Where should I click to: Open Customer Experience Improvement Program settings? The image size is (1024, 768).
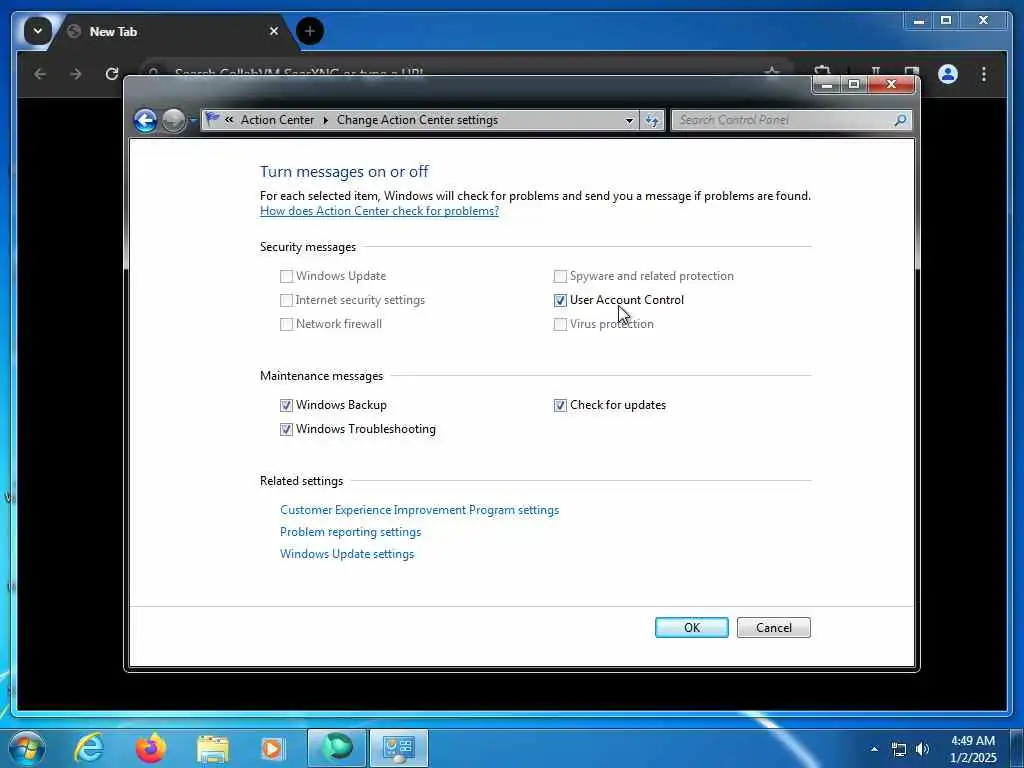(x=419, y=510)
